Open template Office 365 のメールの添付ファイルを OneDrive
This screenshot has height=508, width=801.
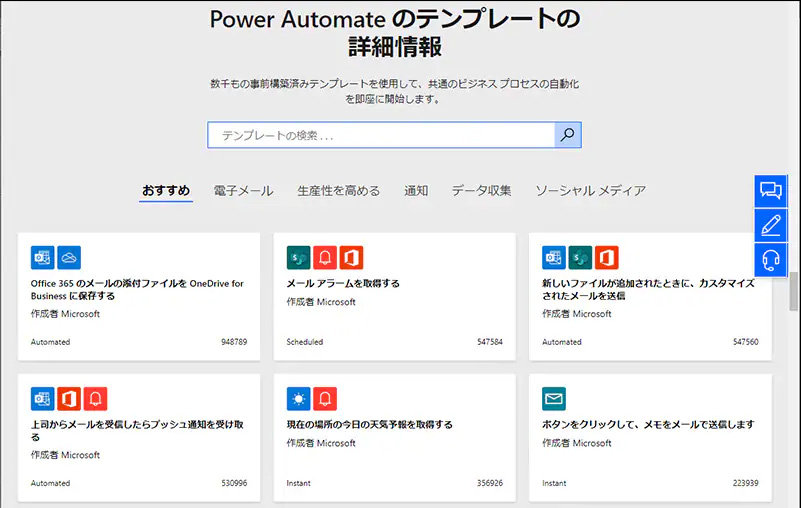pos(137,289)
